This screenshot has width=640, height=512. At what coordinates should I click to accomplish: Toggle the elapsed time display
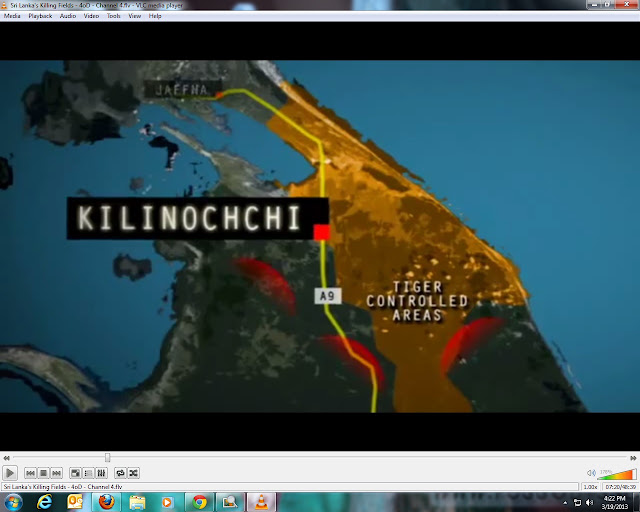tap(620, 487)
